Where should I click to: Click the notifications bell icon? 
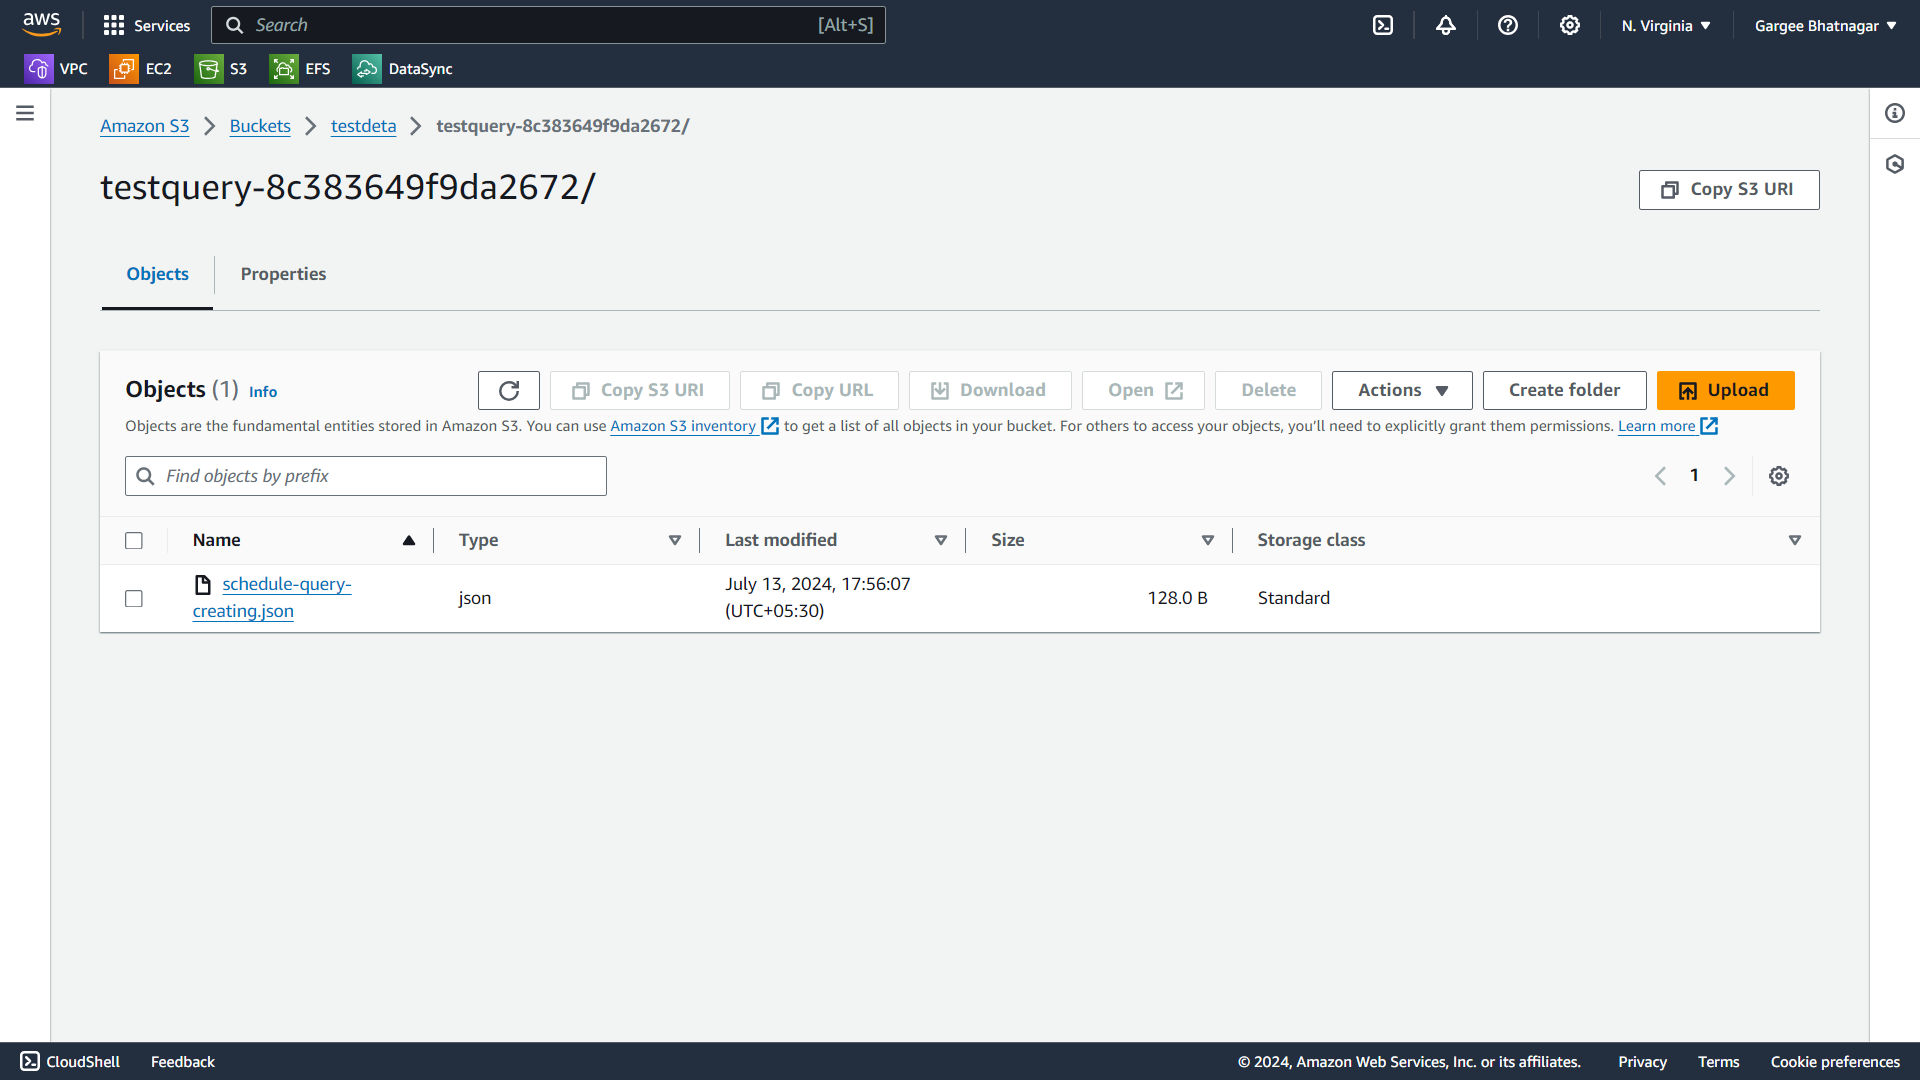point(1446,26)
